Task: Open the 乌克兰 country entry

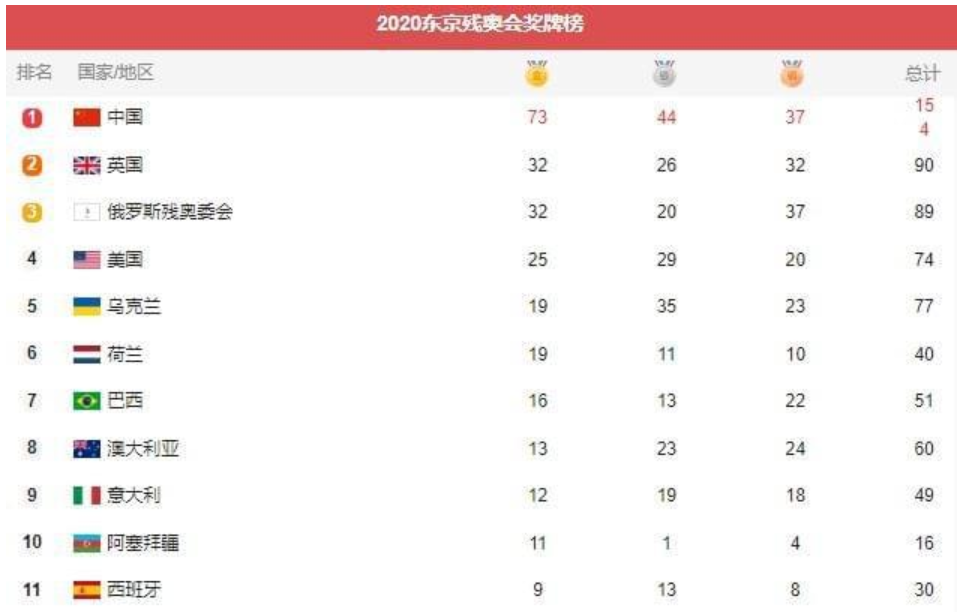Action: tap(134, 307)
